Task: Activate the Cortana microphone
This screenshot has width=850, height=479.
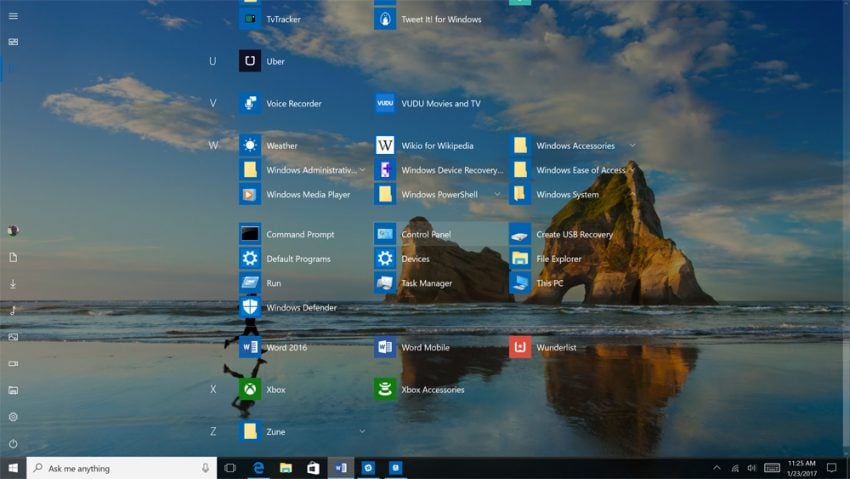Action: [205, 468]
